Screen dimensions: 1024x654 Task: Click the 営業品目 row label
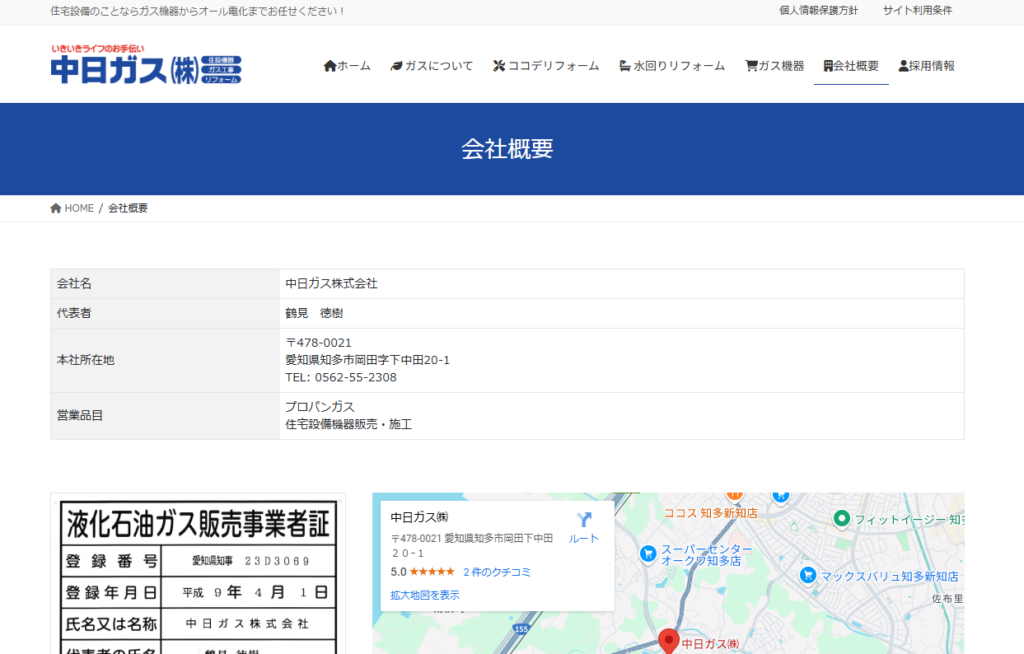pyautogui.click(x=80, y=416)
